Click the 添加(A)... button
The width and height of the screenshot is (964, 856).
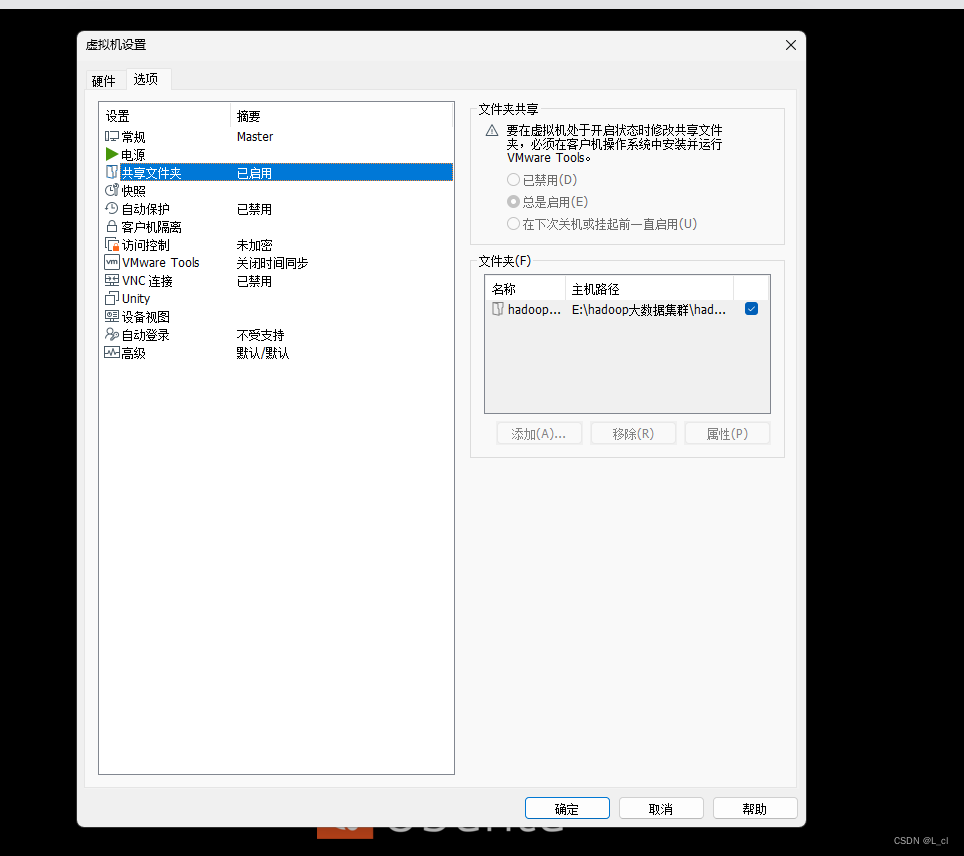539,434
